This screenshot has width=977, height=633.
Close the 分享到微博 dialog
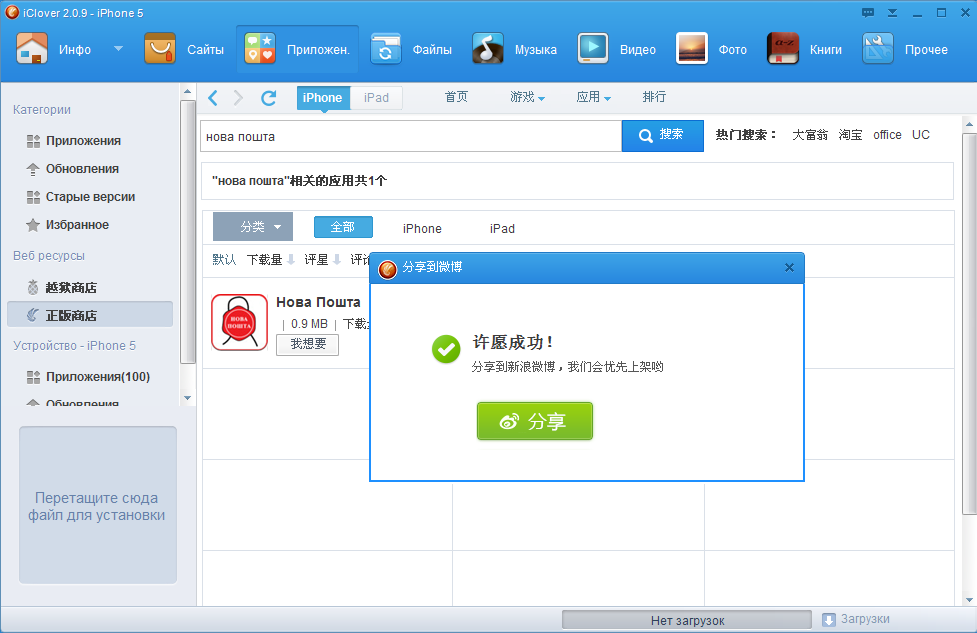point(789,267)
